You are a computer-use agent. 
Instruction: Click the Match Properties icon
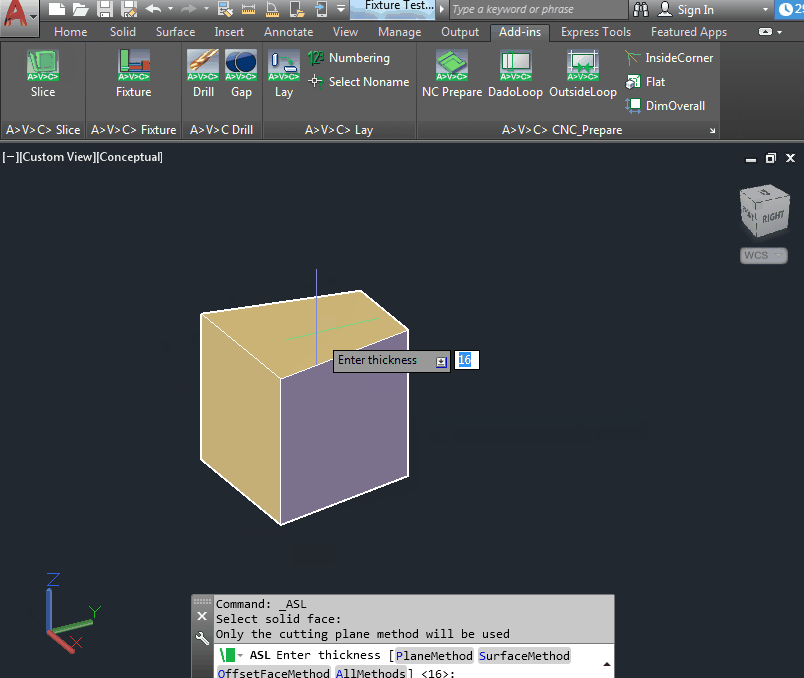225,9
